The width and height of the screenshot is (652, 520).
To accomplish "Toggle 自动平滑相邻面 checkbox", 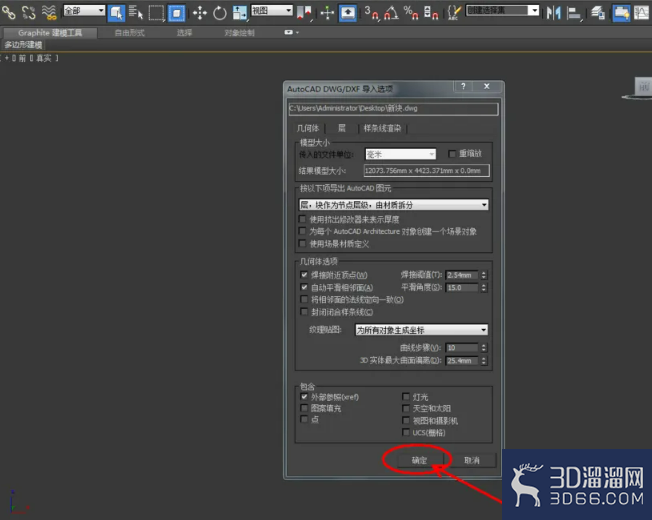I will [x=304, y=287].
